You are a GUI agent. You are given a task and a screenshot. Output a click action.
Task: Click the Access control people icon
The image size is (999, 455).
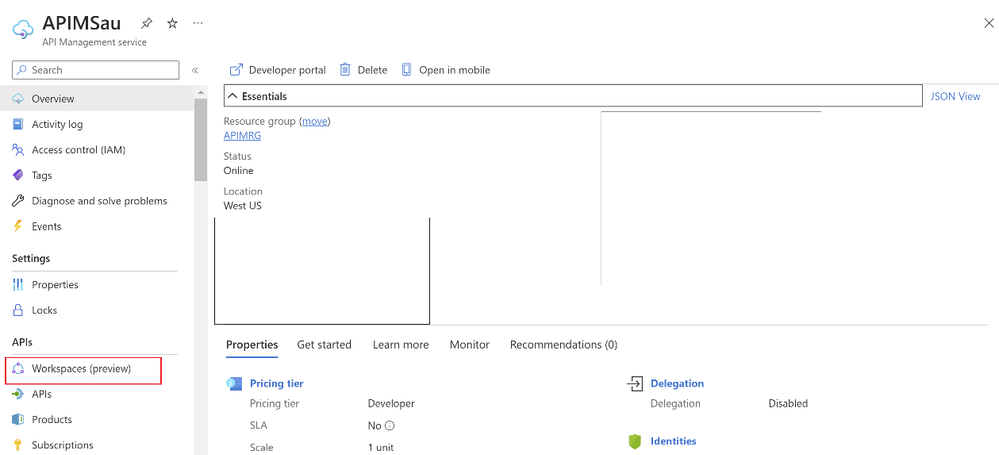point(18,150)
